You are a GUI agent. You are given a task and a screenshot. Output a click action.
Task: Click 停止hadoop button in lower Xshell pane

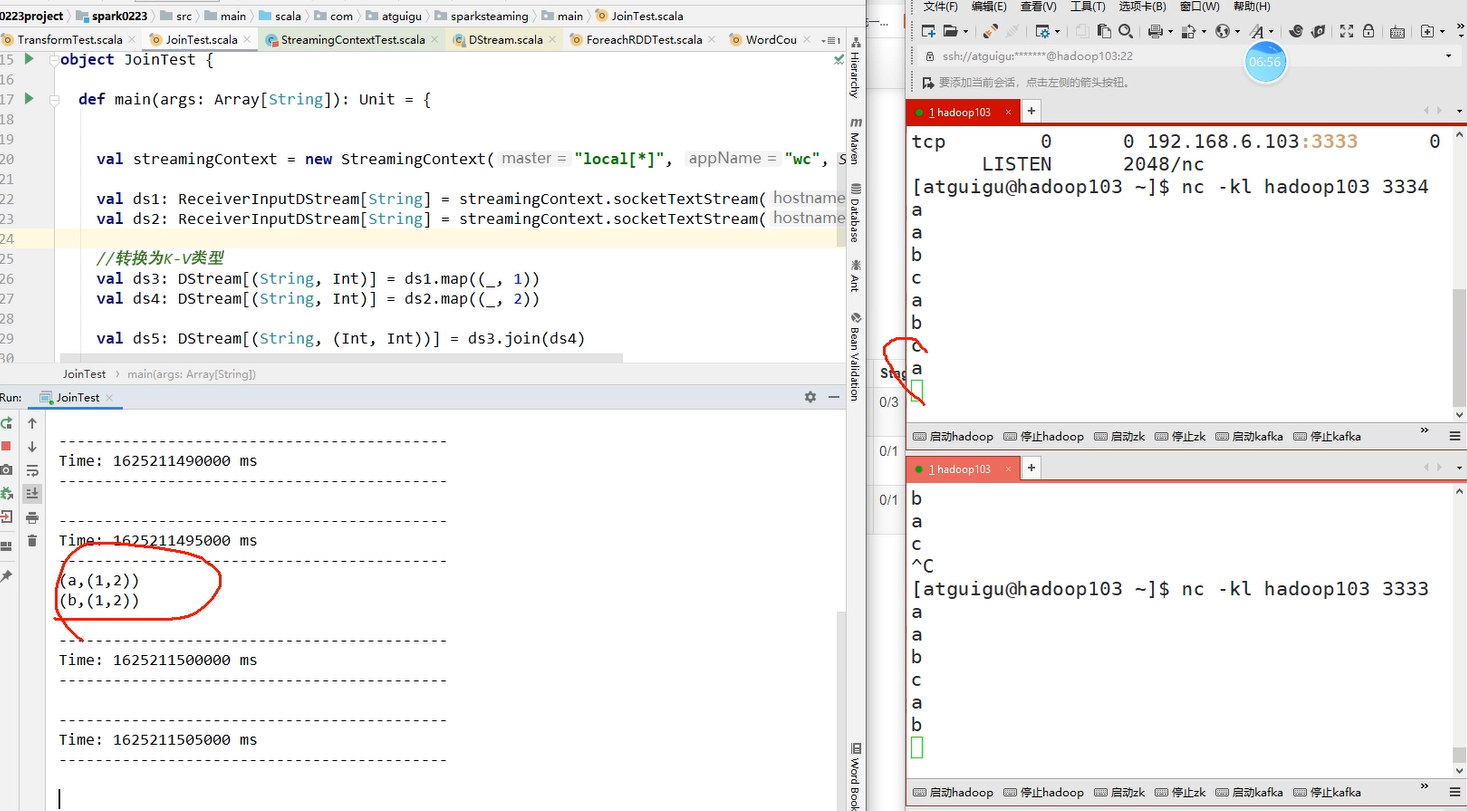[1043, 792]
